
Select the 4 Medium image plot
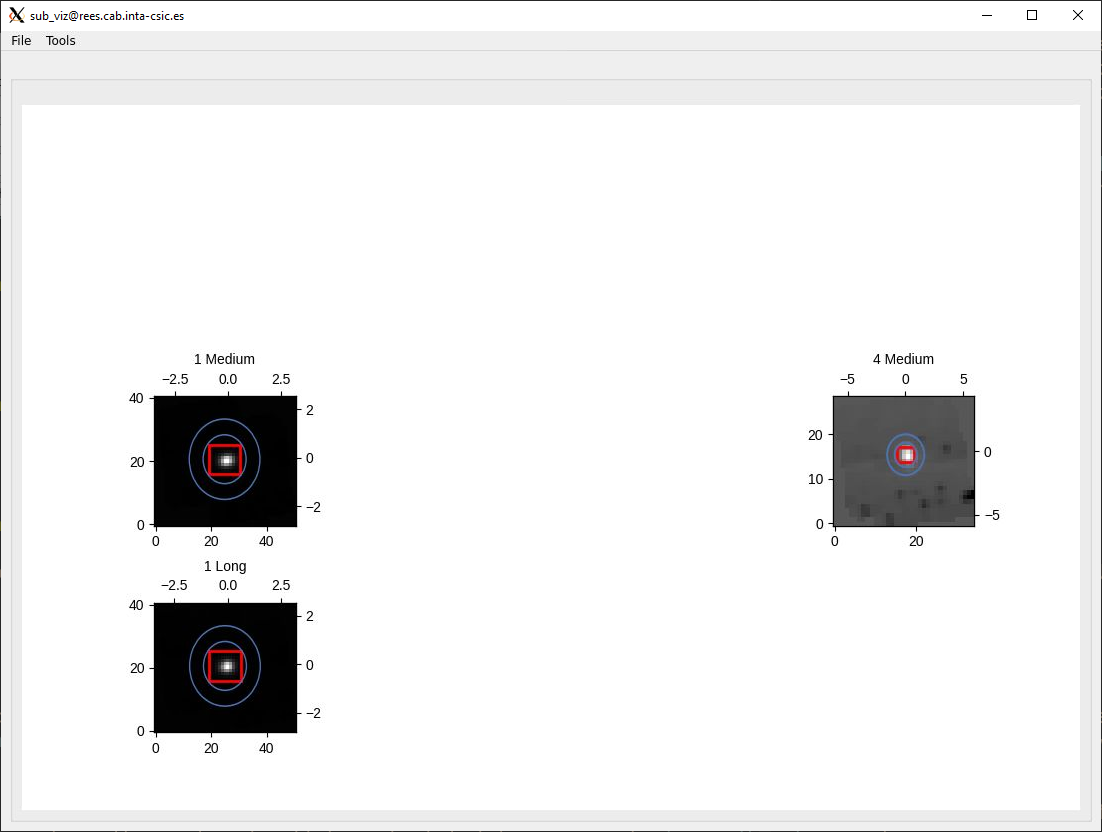[904, 461]
